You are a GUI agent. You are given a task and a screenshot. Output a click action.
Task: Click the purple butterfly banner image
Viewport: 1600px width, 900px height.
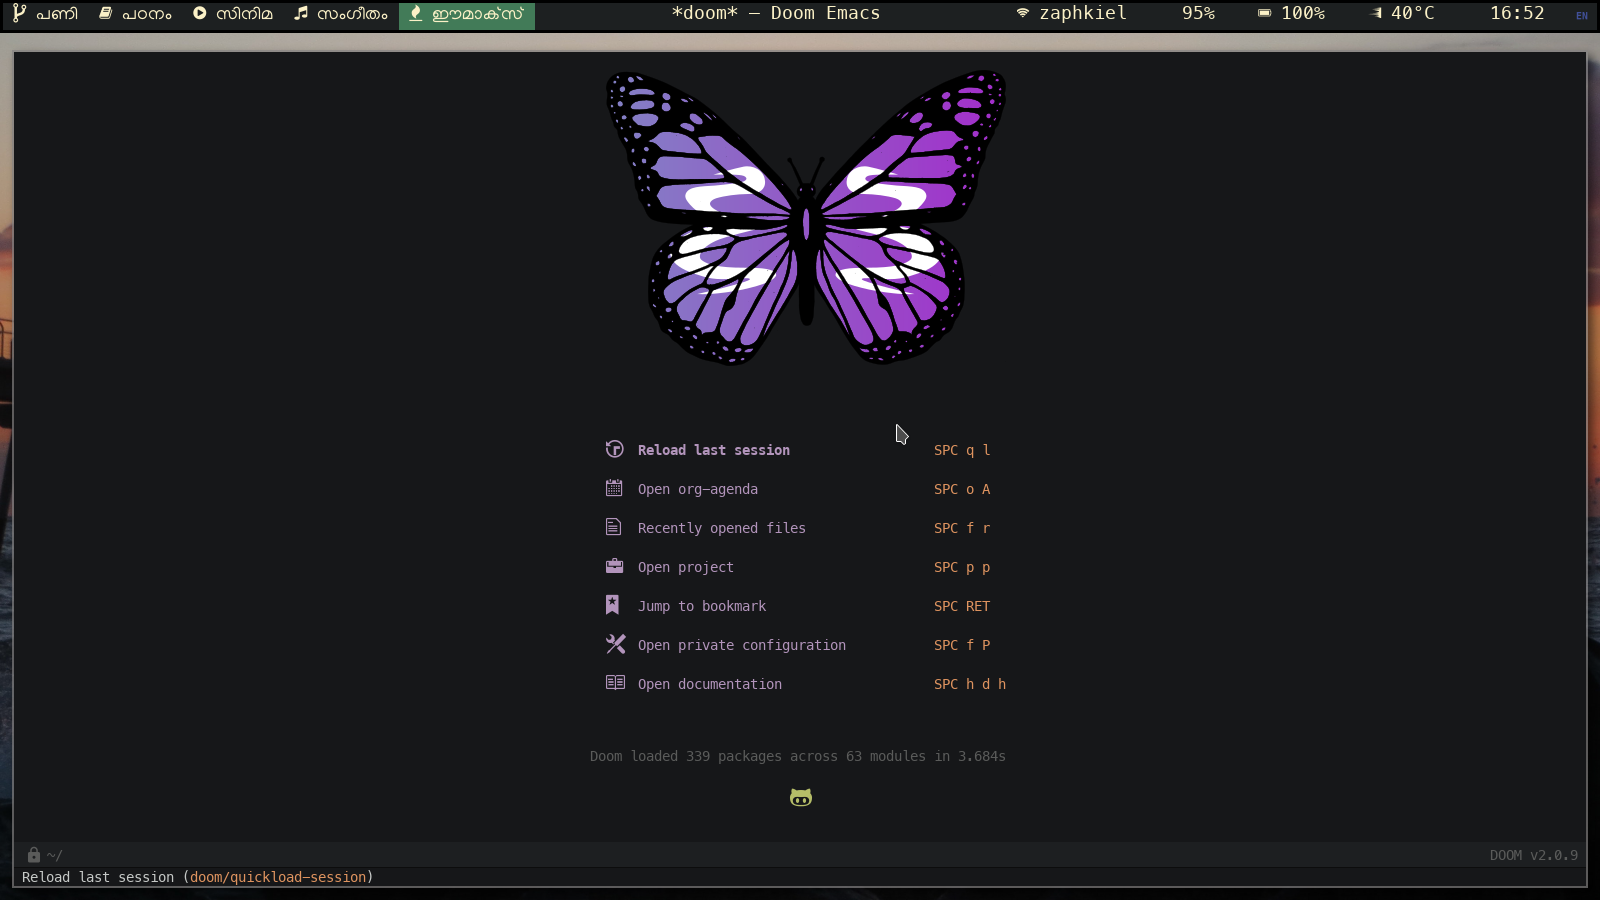pyautogui.click(x=806, y=217)
